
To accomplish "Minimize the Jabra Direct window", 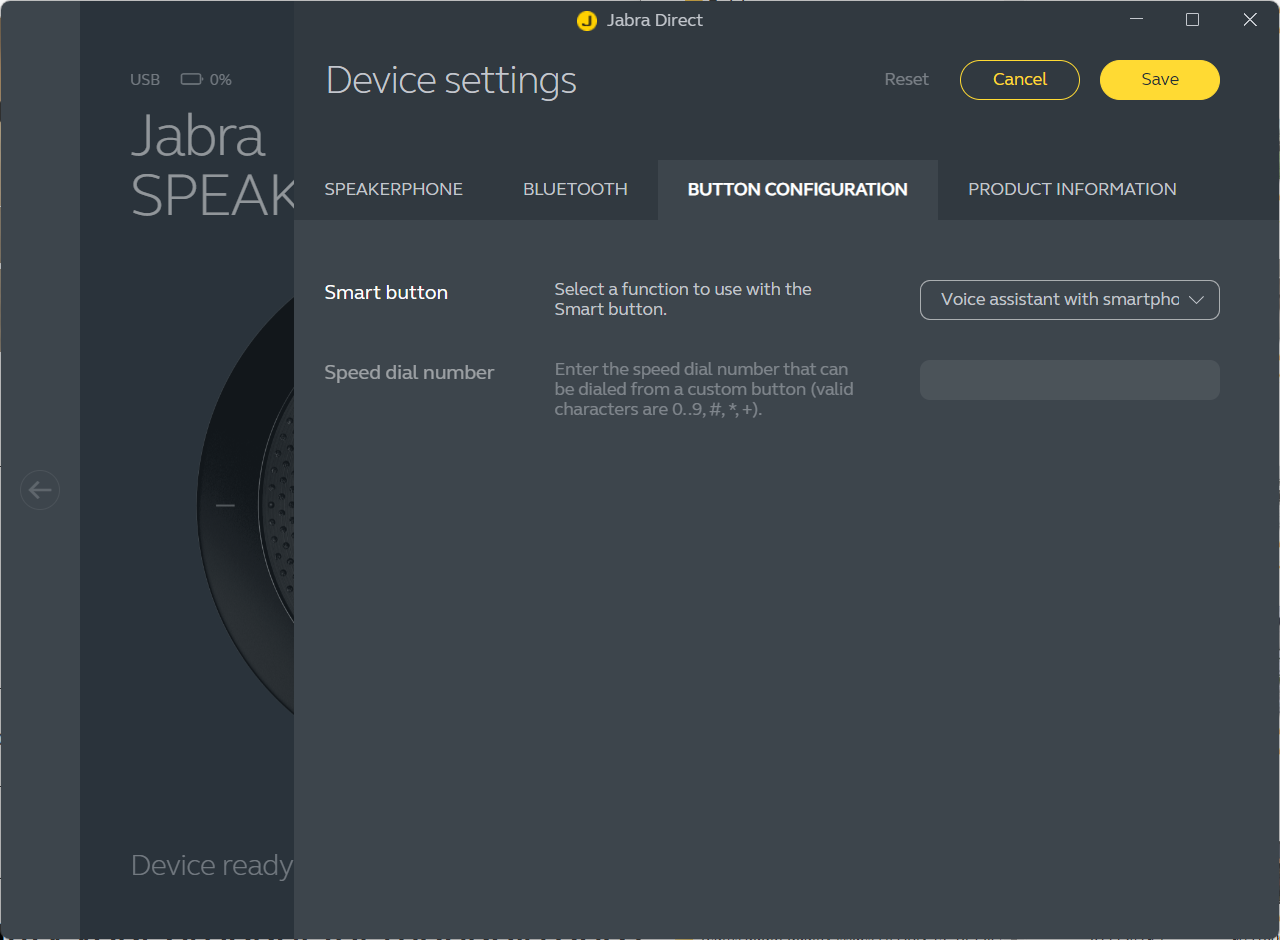I will pyautogui.click(x=1136, y=20).
